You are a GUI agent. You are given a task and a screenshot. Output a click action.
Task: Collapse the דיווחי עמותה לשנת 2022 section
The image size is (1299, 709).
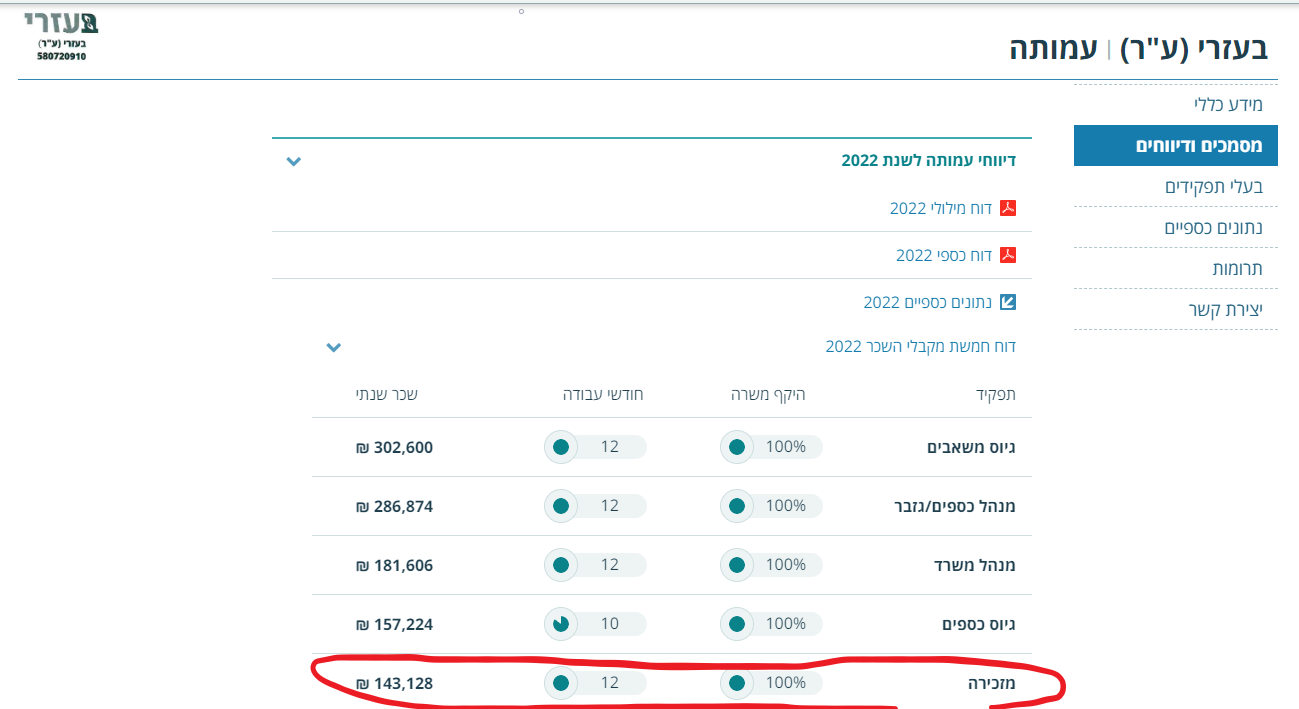point(293,161)
